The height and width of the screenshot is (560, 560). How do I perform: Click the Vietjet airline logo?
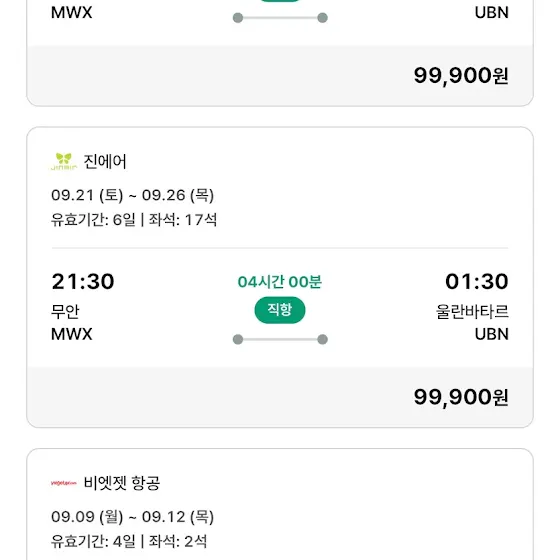[64, 483]
